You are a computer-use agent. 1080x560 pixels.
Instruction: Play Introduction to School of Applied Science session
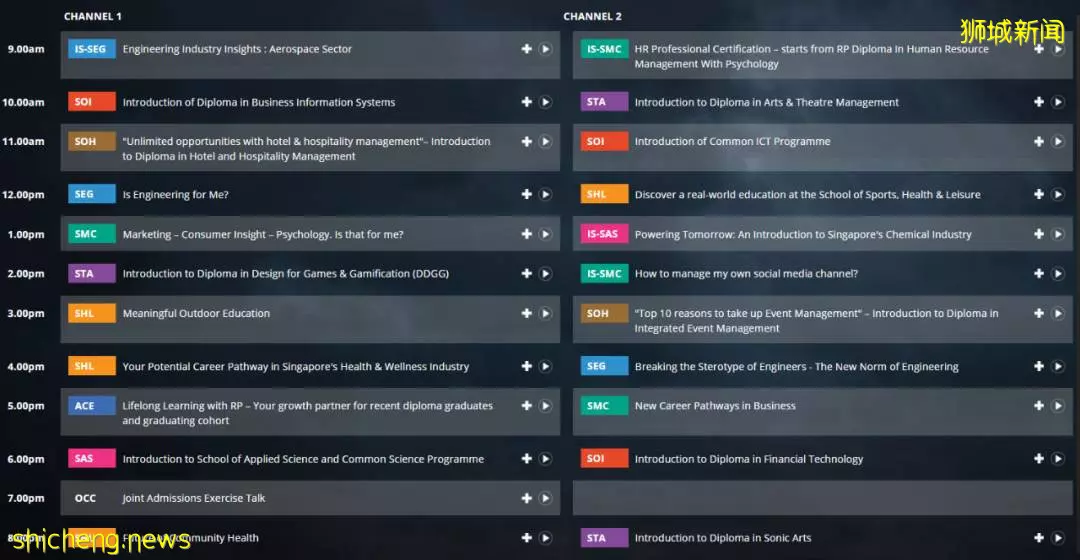[x=546, y=459]
